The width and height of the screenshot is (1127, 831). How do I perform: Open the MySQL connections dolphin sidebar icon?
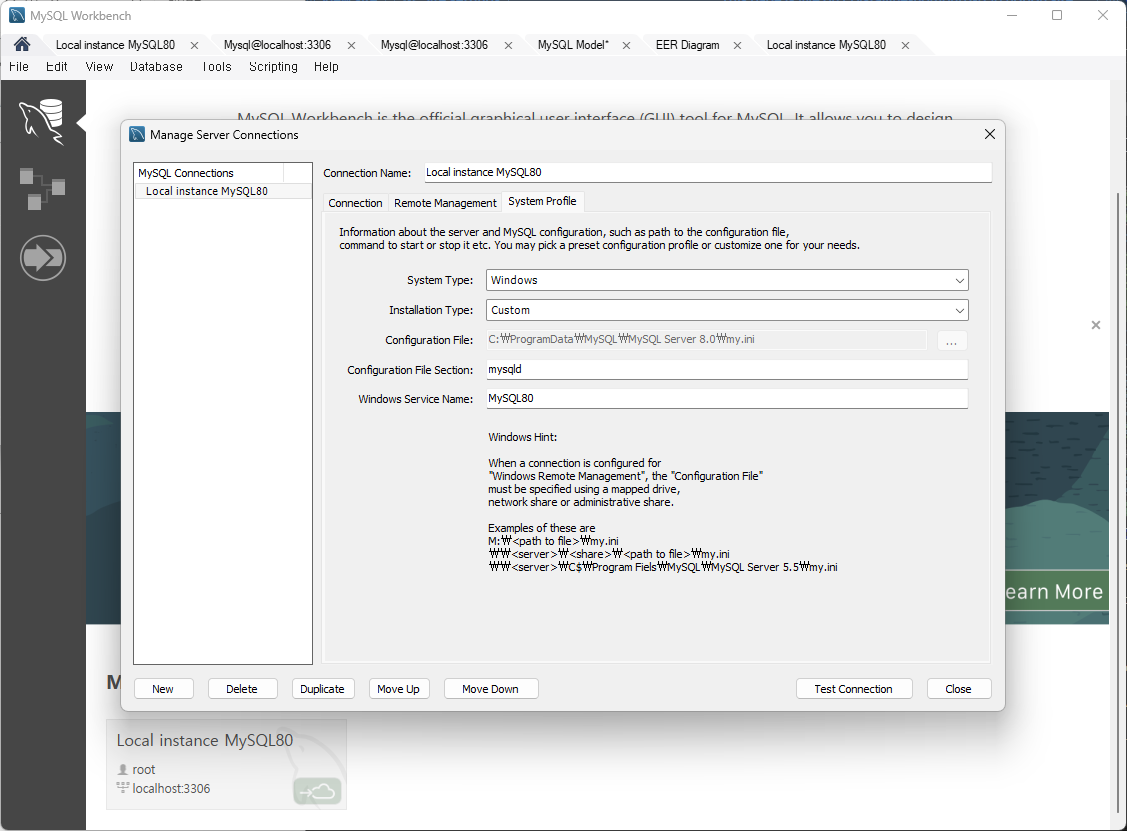(42, 121)
